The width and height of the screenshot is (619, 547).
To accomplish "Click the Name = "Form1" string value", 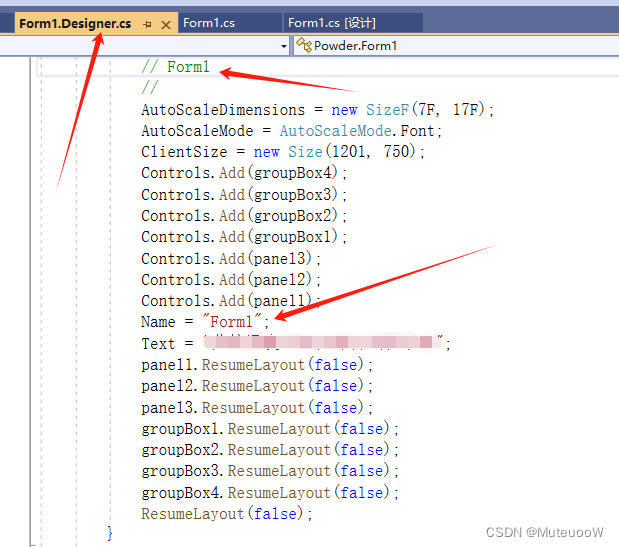I will pyautogui.click(x=232, y=322).
